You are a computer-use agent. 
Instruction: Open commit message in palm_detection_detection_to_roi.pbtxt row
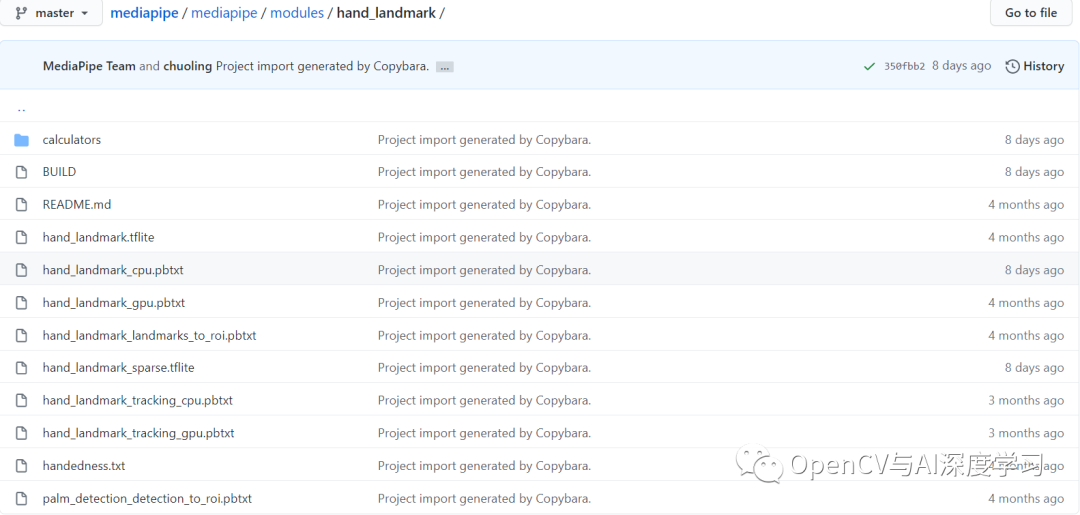point(484,499)
